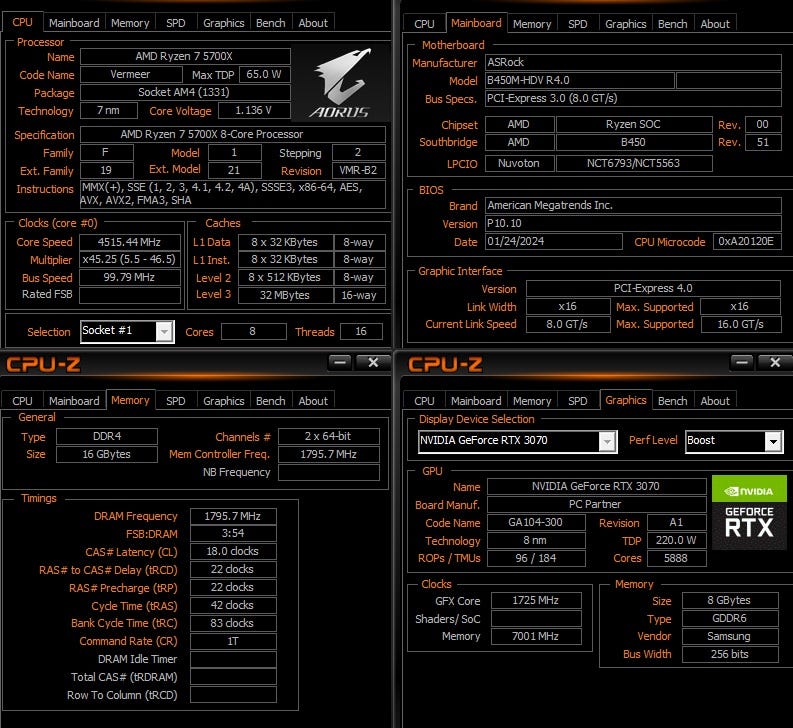793x728 pixels.
Task: Open Bench tab in bottom-left window
Action: (x=271, y=401)
